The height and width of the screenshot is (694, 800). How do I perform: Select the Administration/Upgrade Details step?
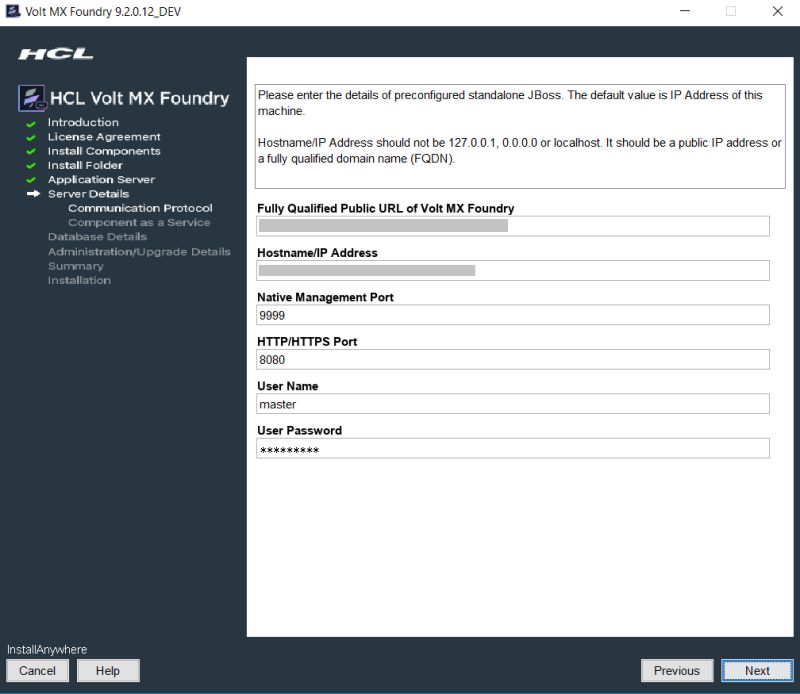(x=139, y=252)
